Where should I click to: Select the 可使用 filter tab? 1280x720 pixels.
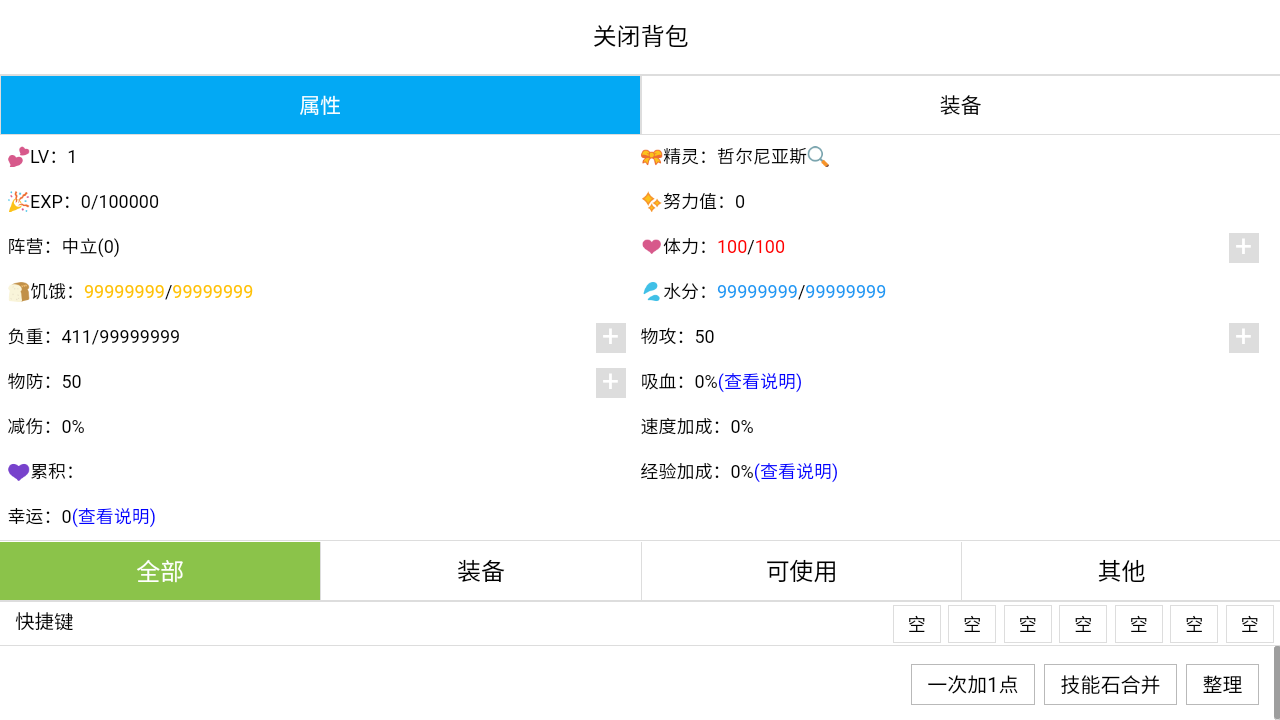click(x=800, y=570)
